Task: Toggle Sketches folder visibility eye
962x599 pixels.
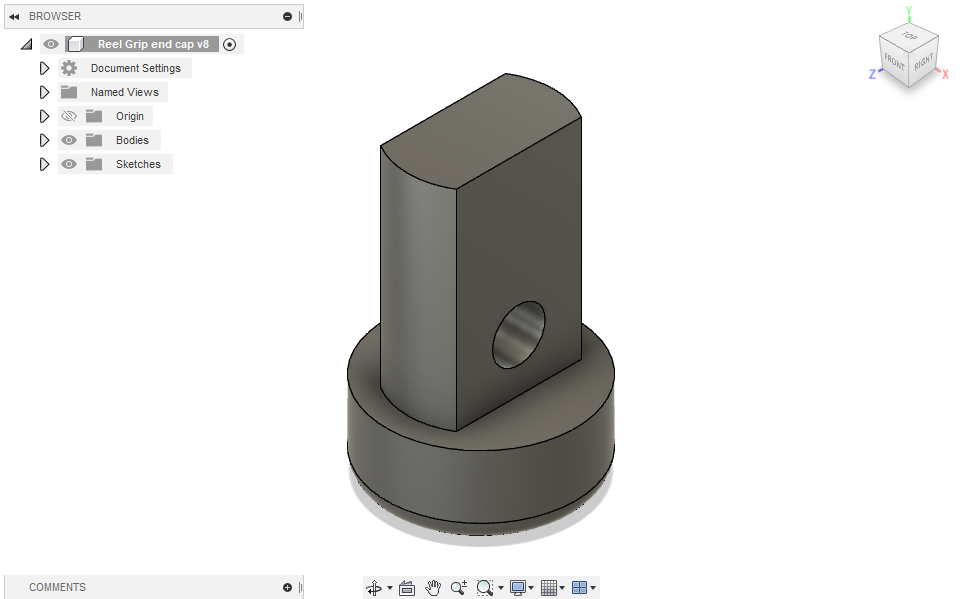Action: coord(69,164)
